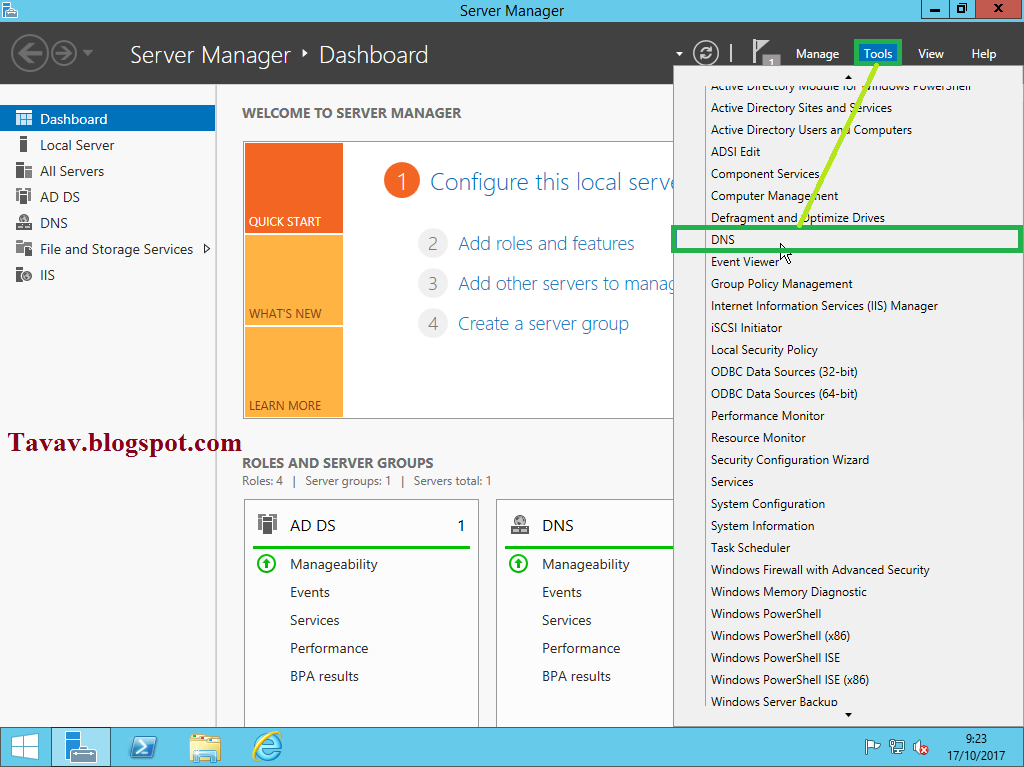
Task: Choose Active Directory Sites and Services
Action: 801,108
